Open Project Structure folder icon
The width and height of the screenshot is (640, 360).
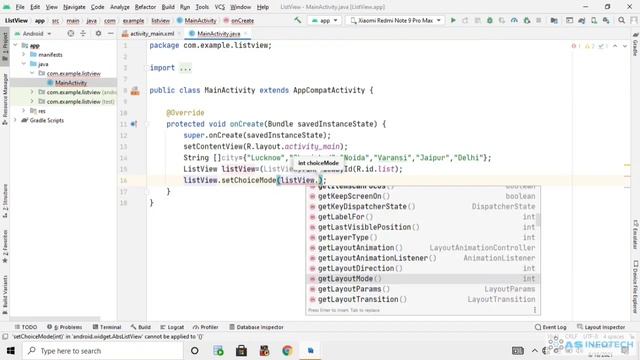554,20
